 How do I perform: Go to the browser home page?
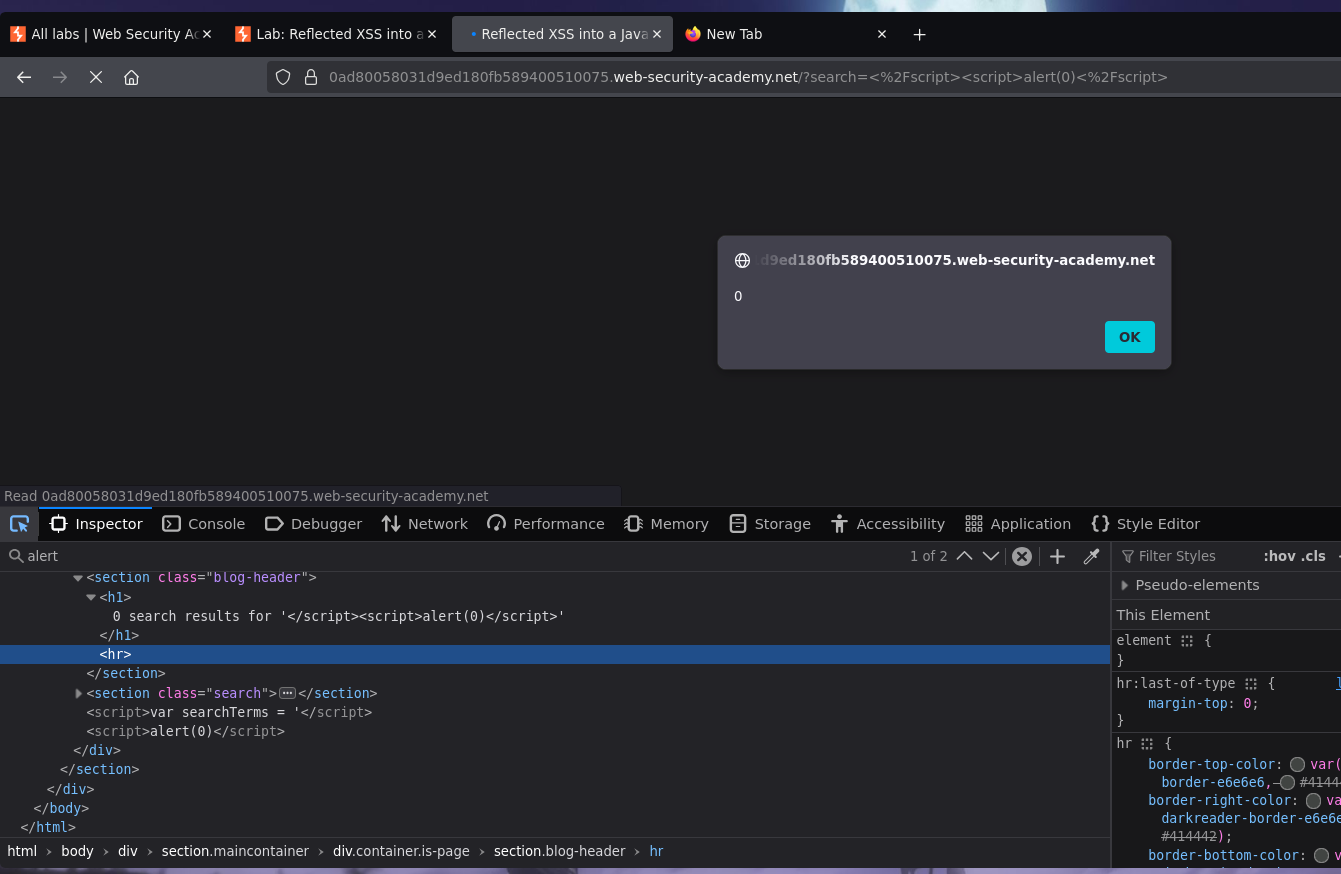click(x=131, y=77)
